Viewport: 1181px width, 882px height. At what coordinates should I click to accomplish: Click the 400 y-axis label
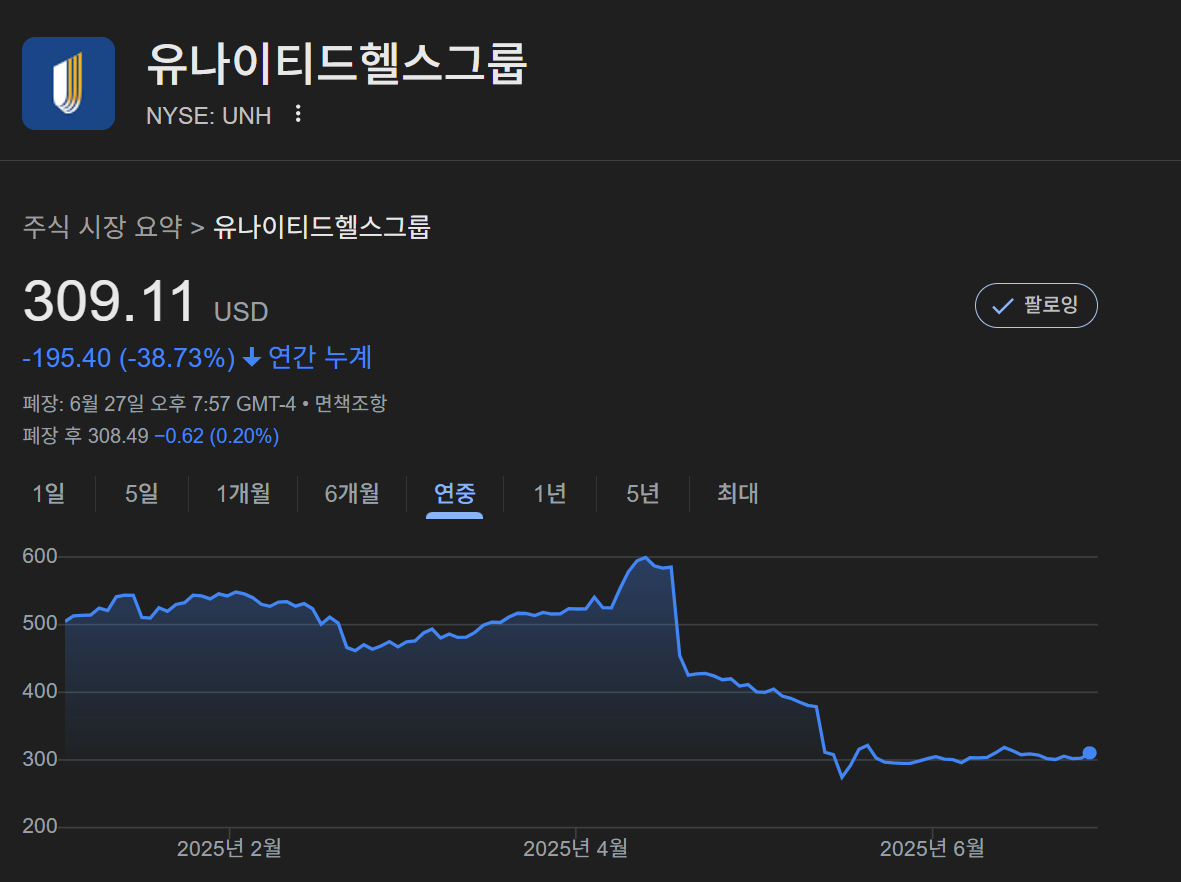[40, 691]
